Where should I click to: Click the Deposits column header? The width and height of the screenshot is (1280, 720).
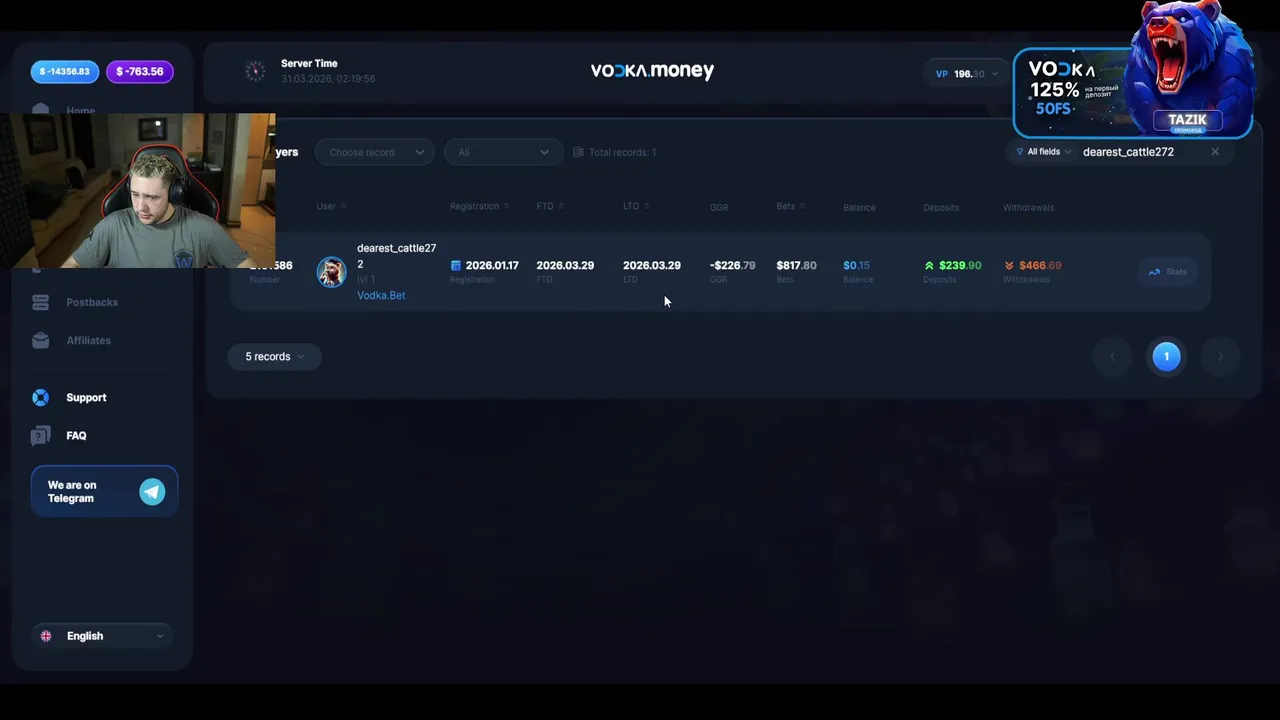coord(941,207)
